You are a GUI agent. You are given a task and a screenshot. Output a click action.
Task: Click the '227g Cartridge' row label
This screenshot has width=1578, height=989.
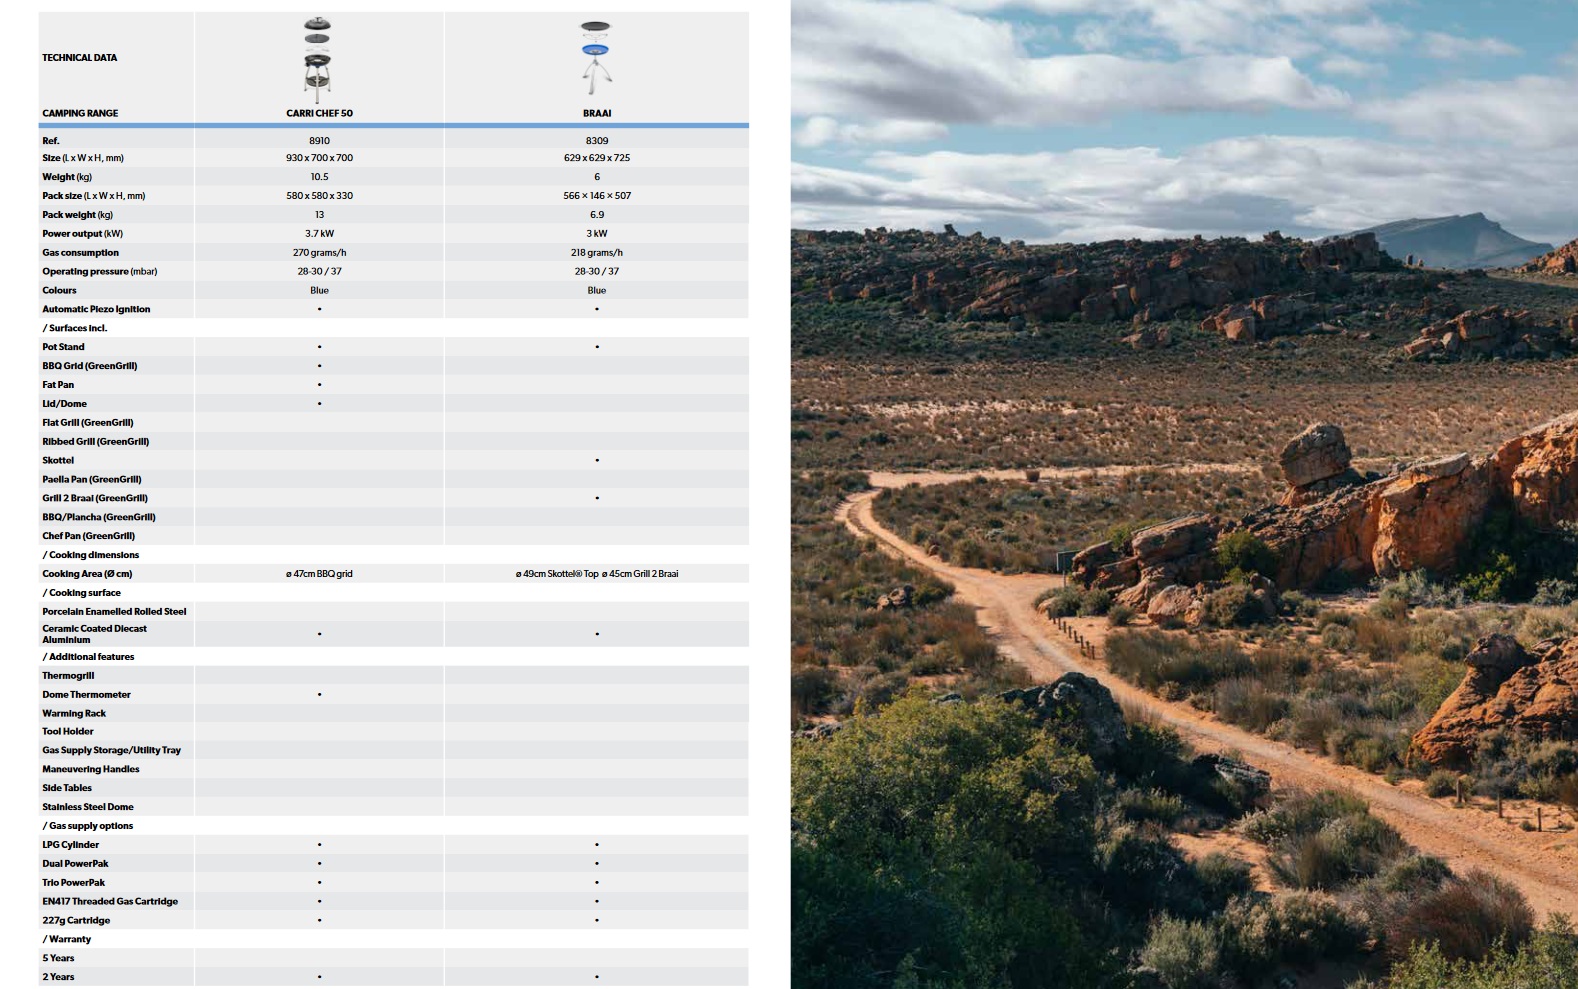[x=76, y=922]
